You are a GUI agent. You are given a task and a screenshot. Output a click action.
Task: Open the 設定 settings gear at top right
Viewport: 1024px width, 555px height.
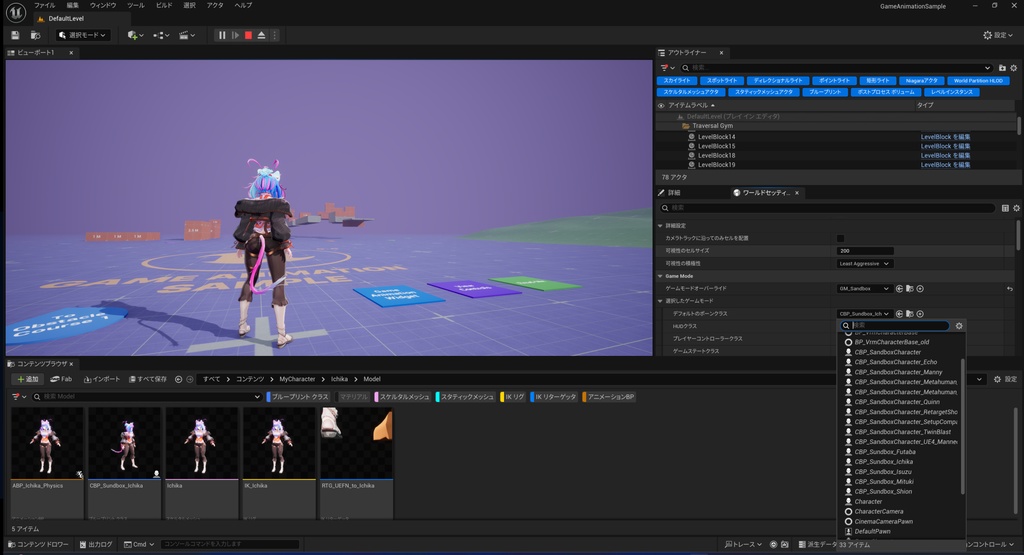998,35
